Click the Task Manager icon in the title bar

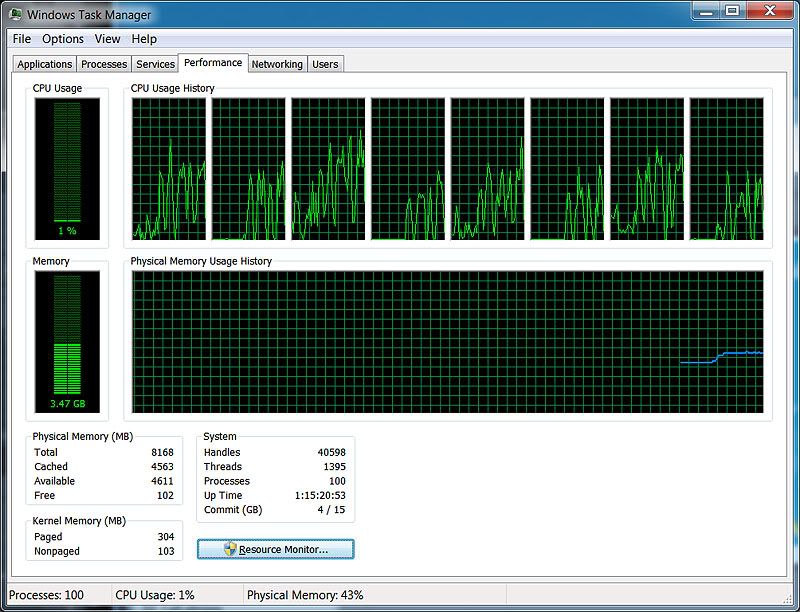click(14, 14)
